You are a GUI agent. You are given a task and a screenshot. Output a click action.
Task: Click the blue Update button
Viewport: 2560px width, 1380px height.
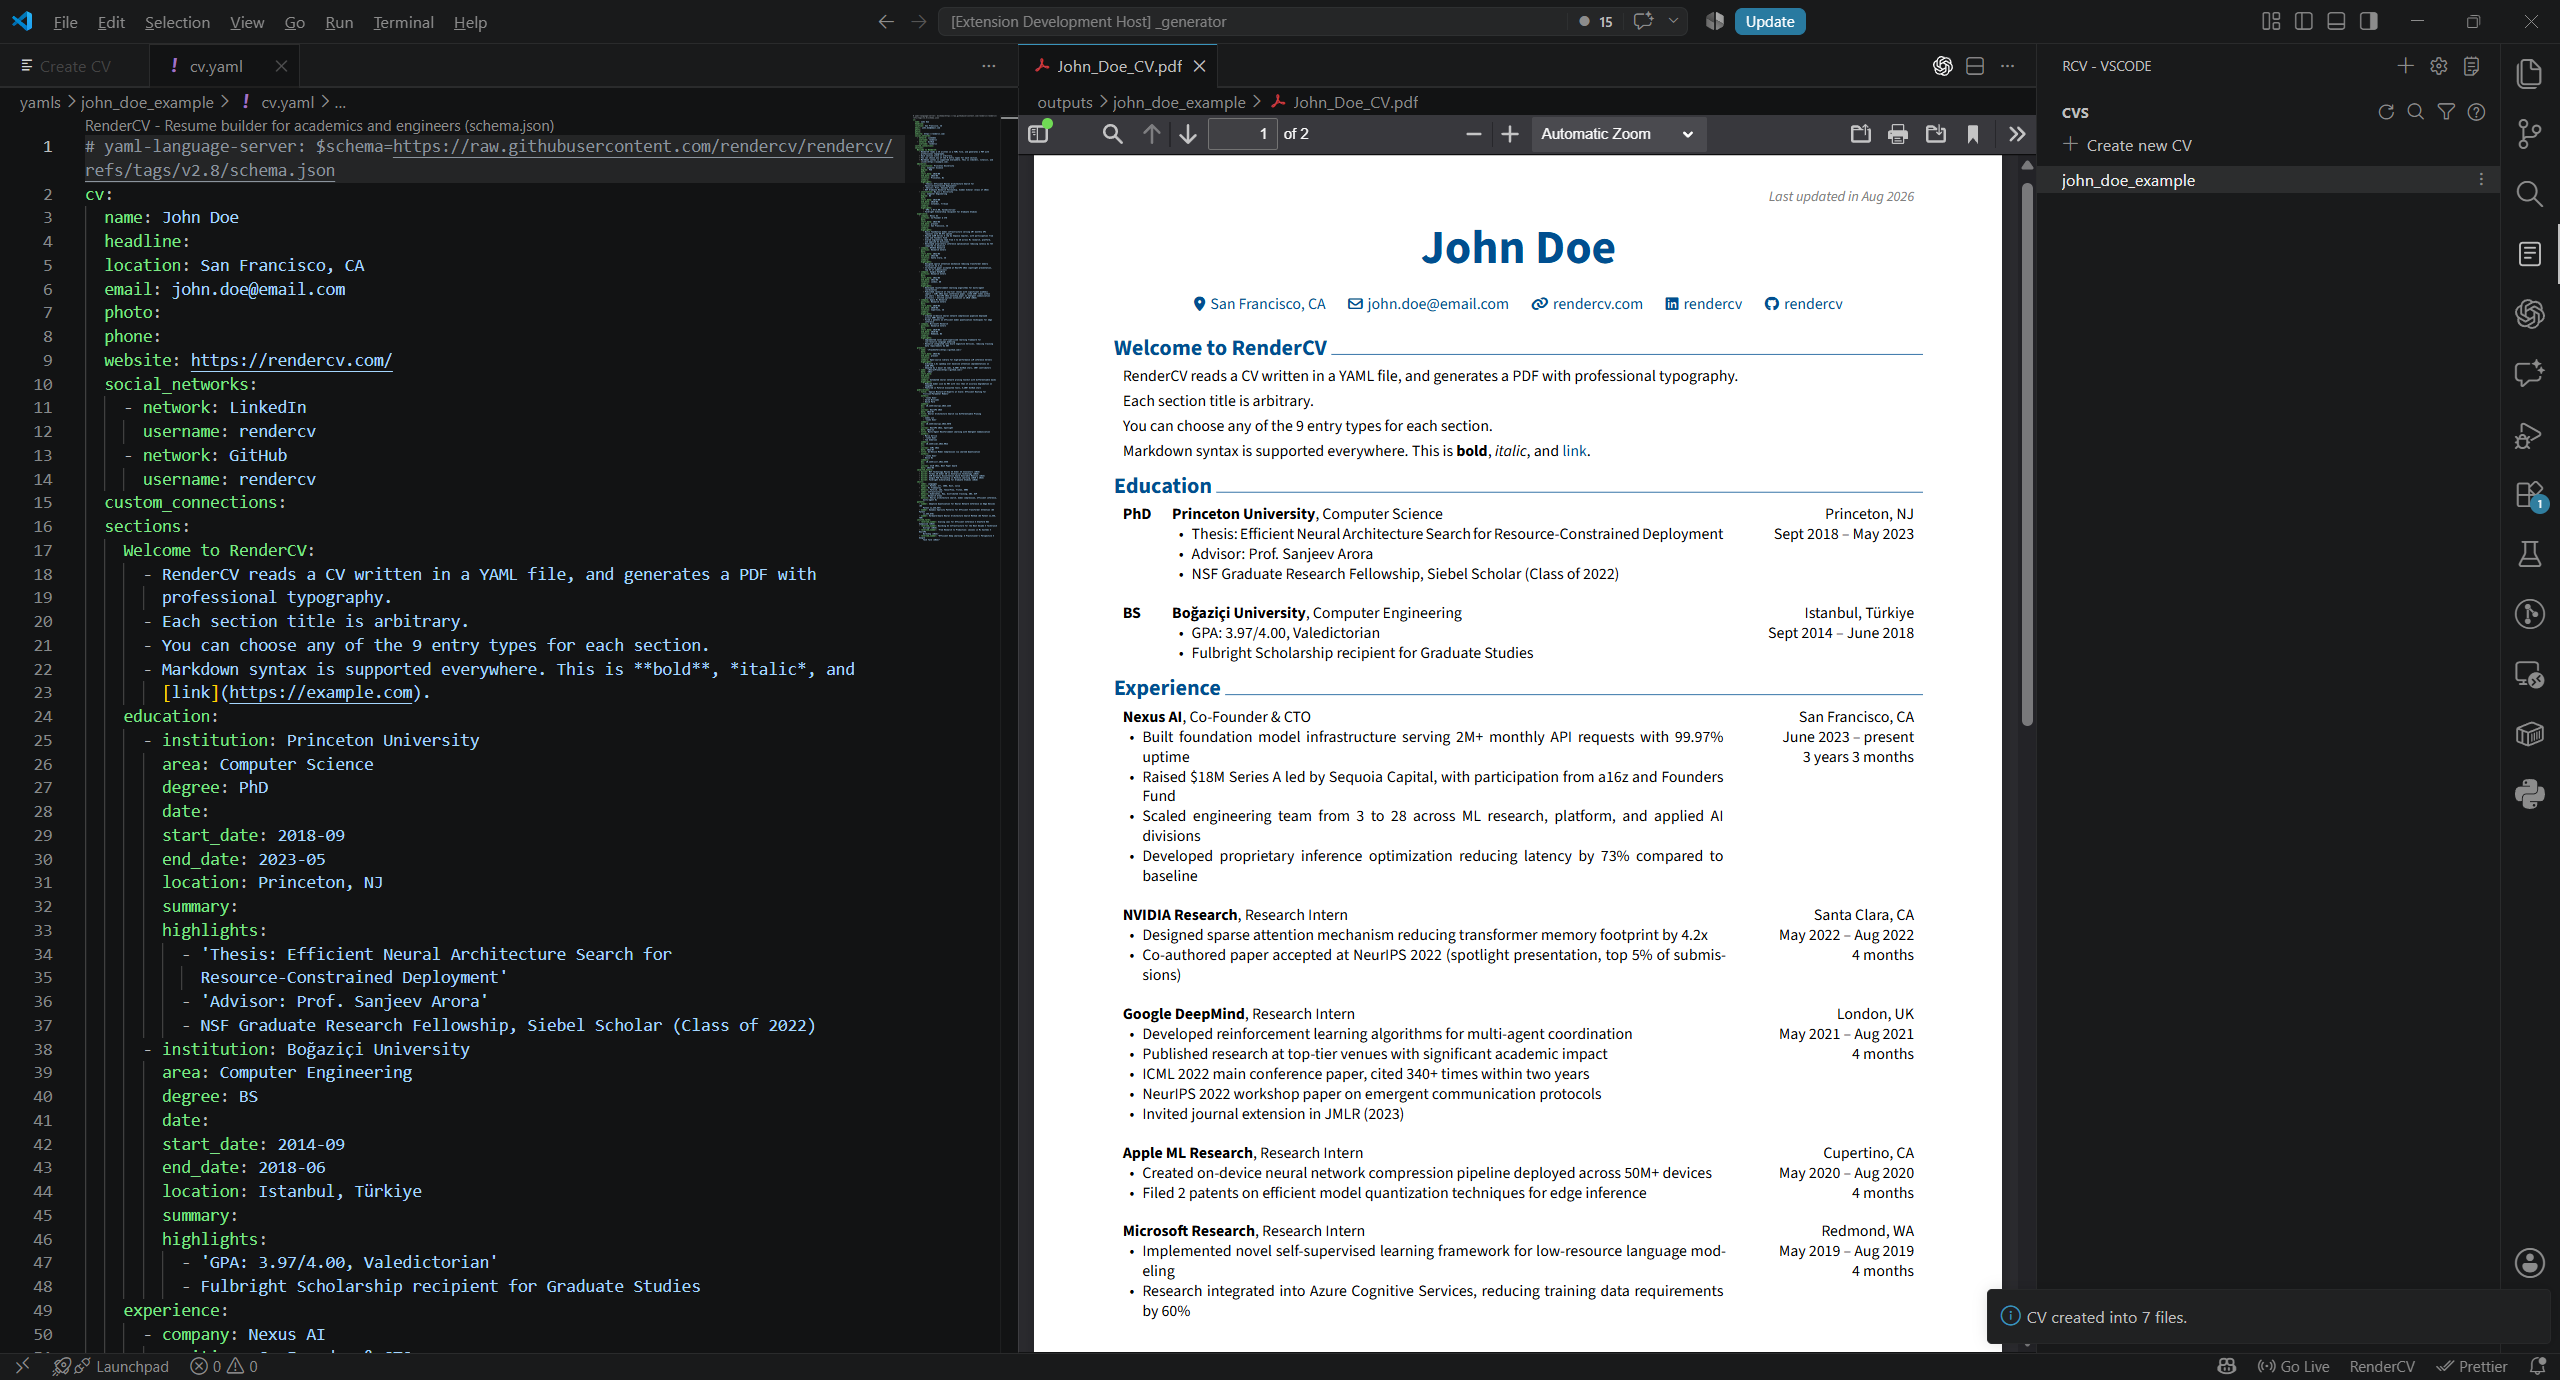[1769, 21]
